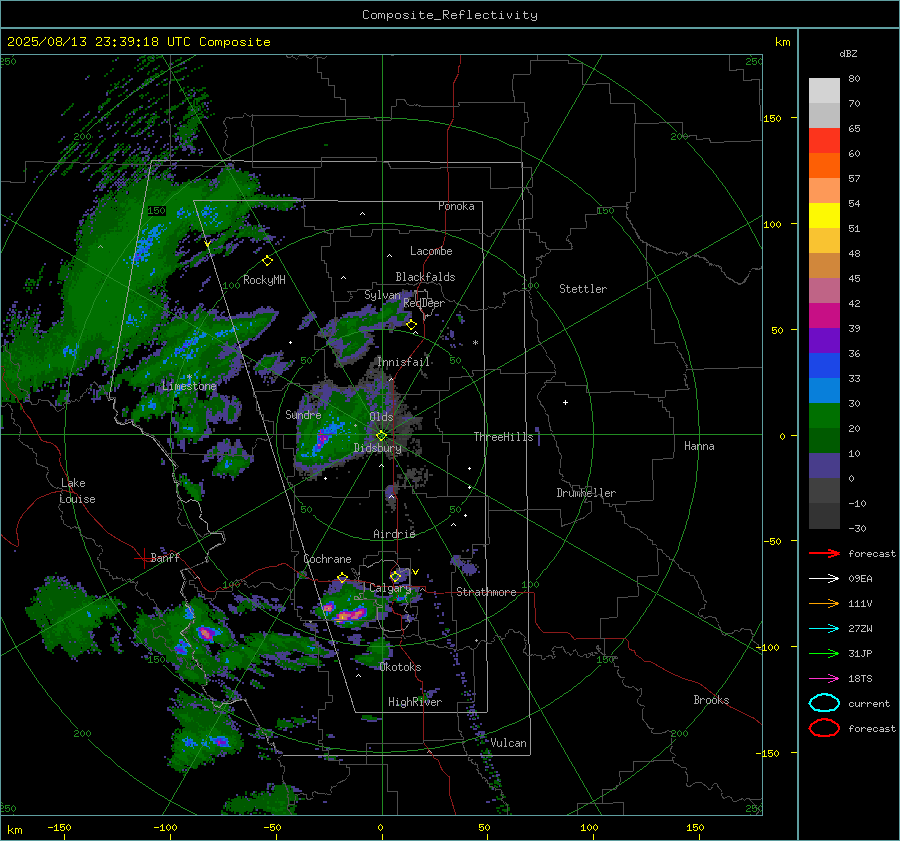Click the Airdrie label

(x=394, y=534)
